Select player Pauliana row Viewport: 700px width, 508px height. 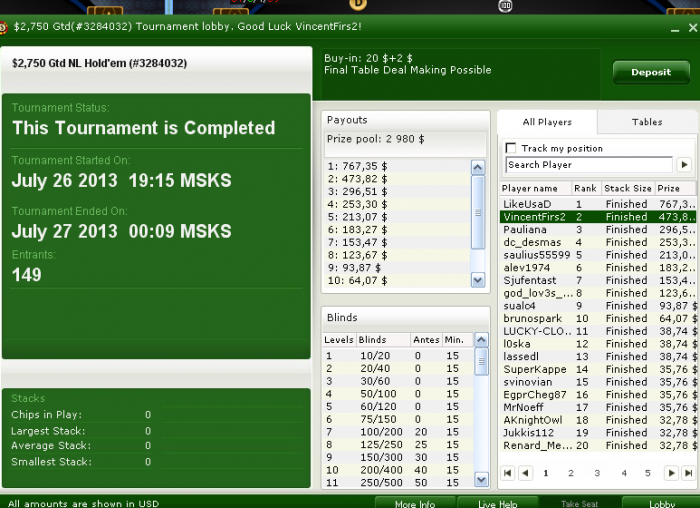click(598, 229)
